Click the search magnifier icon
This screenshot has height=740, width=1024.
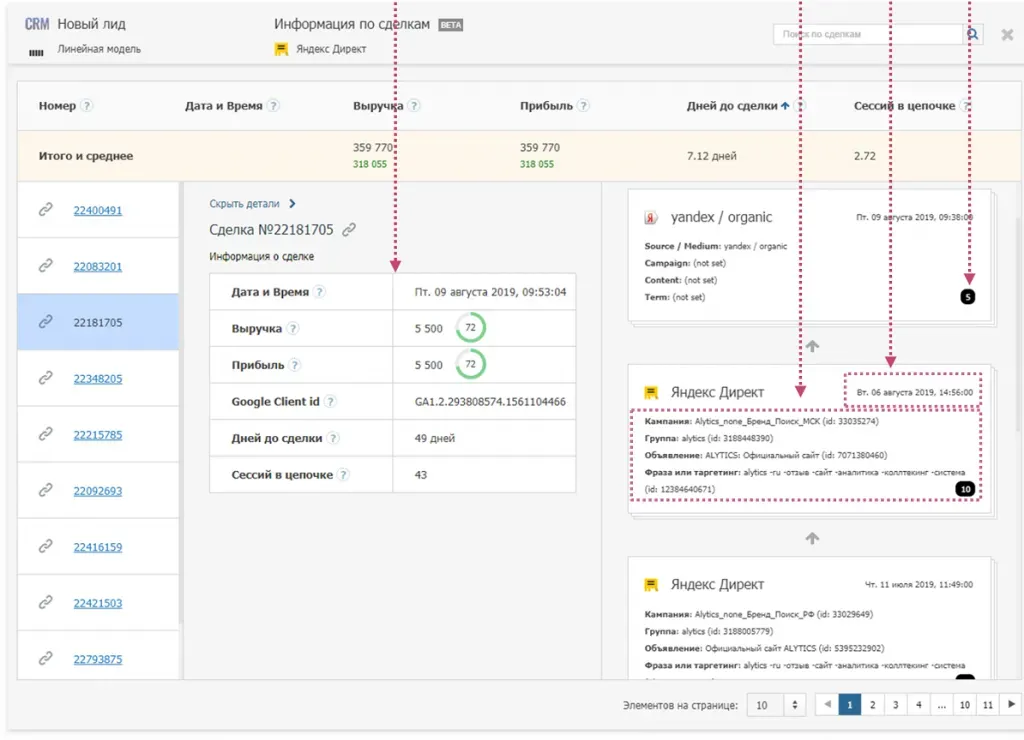(x=972, y=34)
